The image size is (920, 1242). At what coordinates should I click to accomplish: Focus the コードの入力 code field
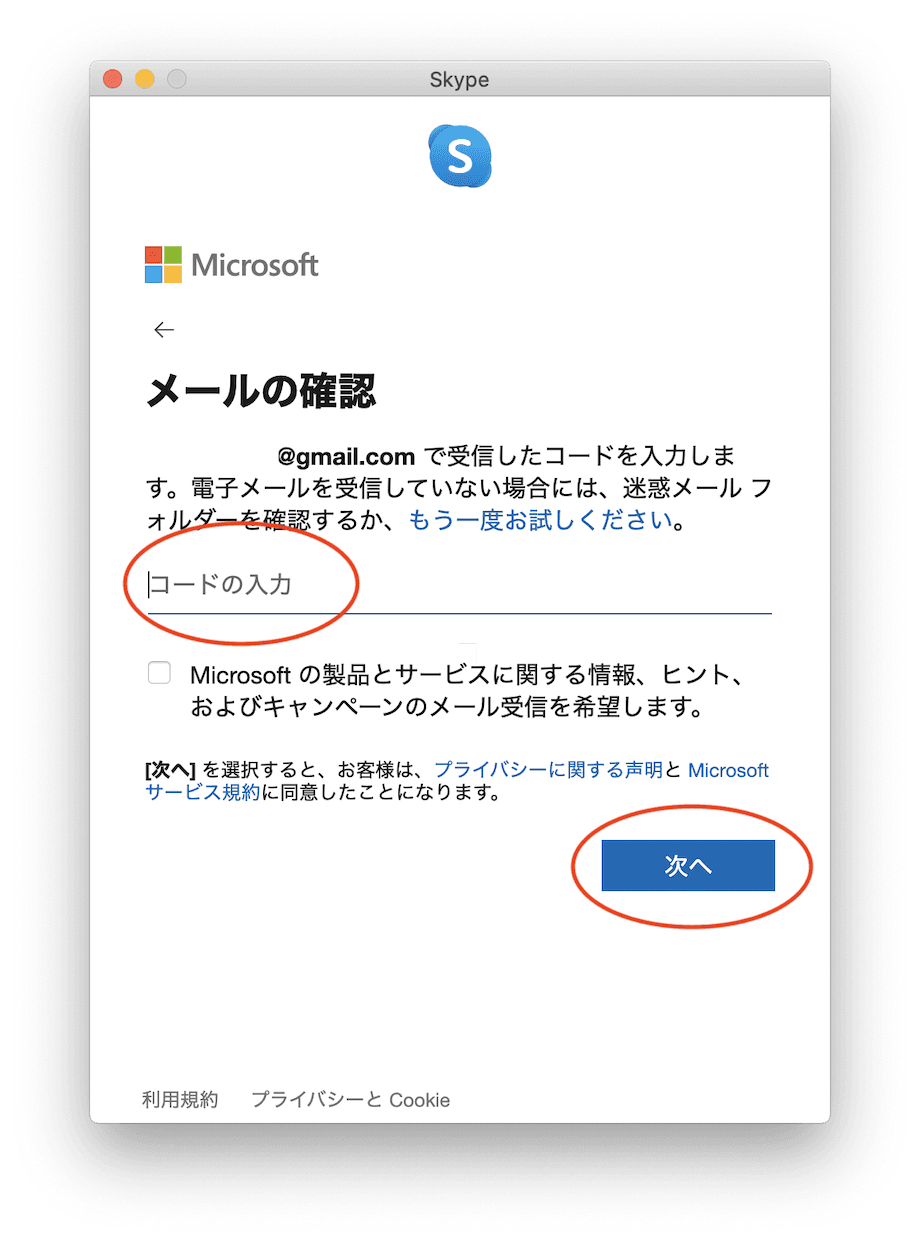[460, 585]
